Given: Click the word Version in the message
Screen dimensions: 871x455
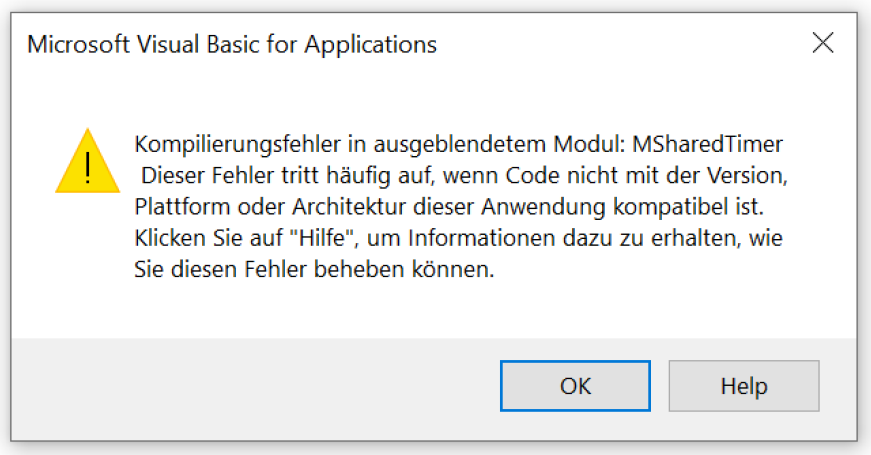Looking at the screenshot, I should coord(747,176).
